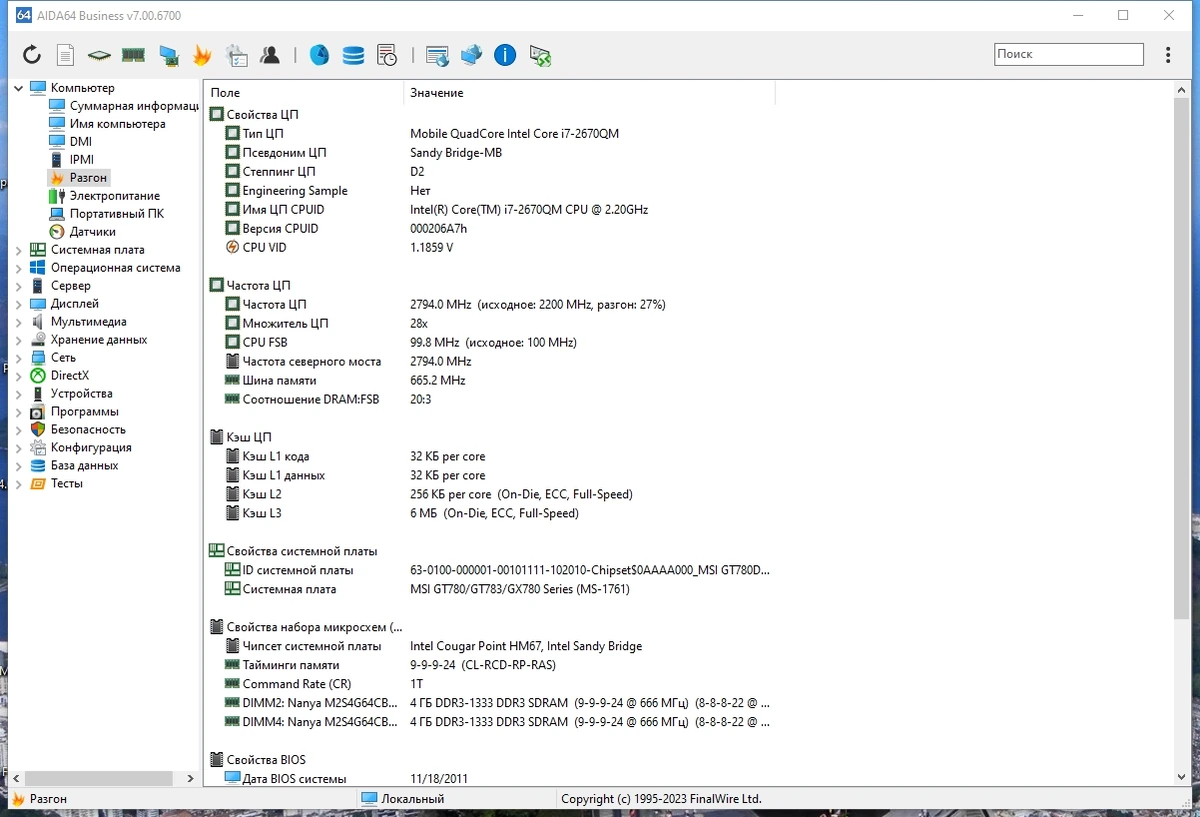This screenshot has height=817, width=1200.
Task: Select the Конфигурация tree item
Action: [x=81, y=448]
